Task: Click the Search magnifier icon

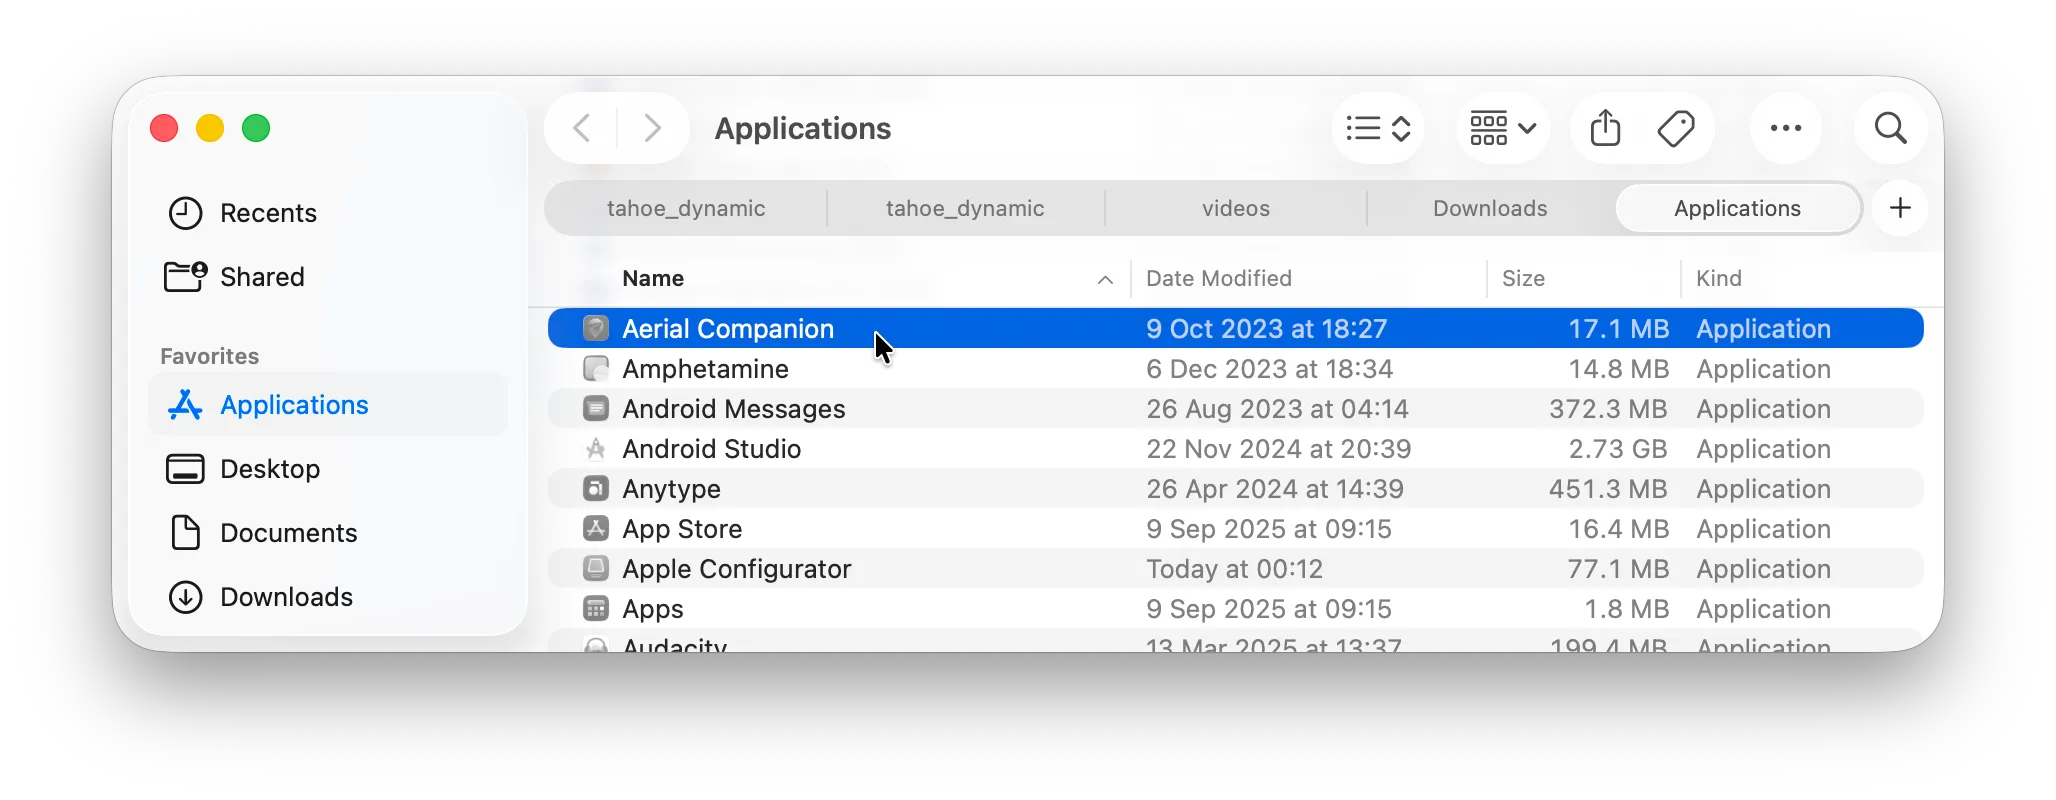Action: tap(1890, 128)
